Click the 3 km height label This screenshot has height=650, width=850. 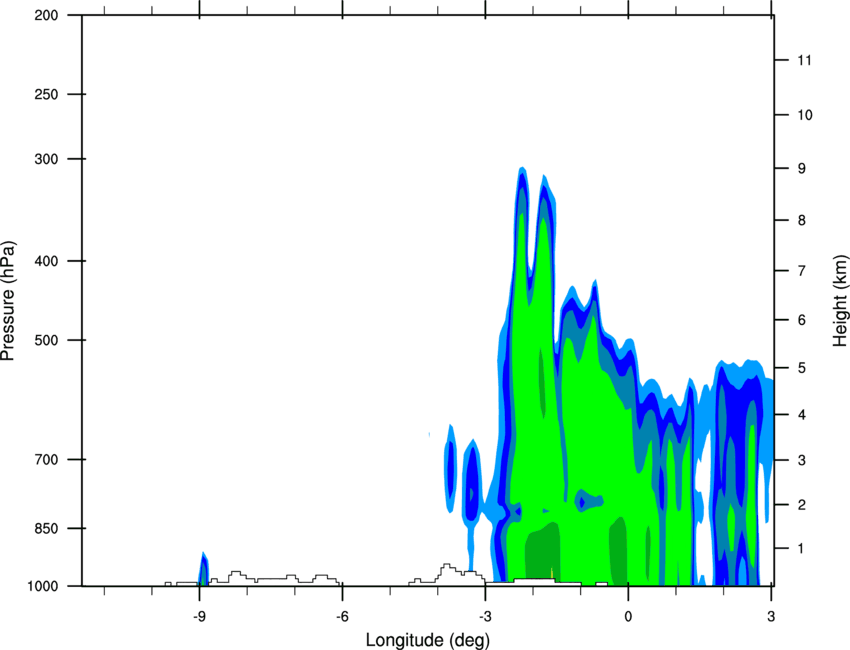802,460
